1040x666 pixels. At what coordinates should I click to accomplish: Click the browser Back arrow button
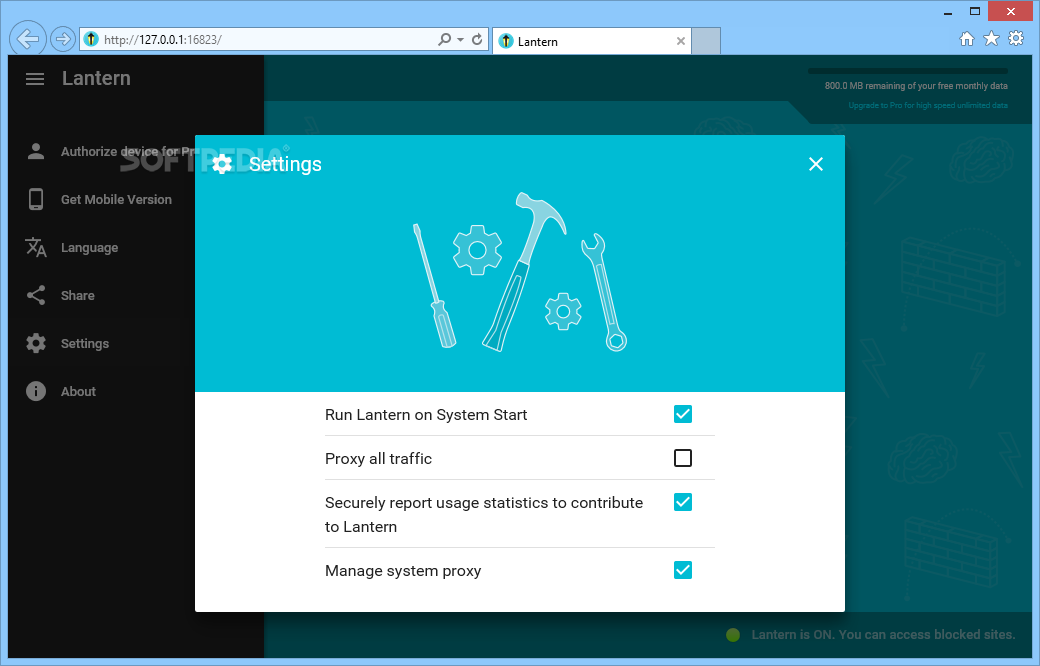coord(27,39)
